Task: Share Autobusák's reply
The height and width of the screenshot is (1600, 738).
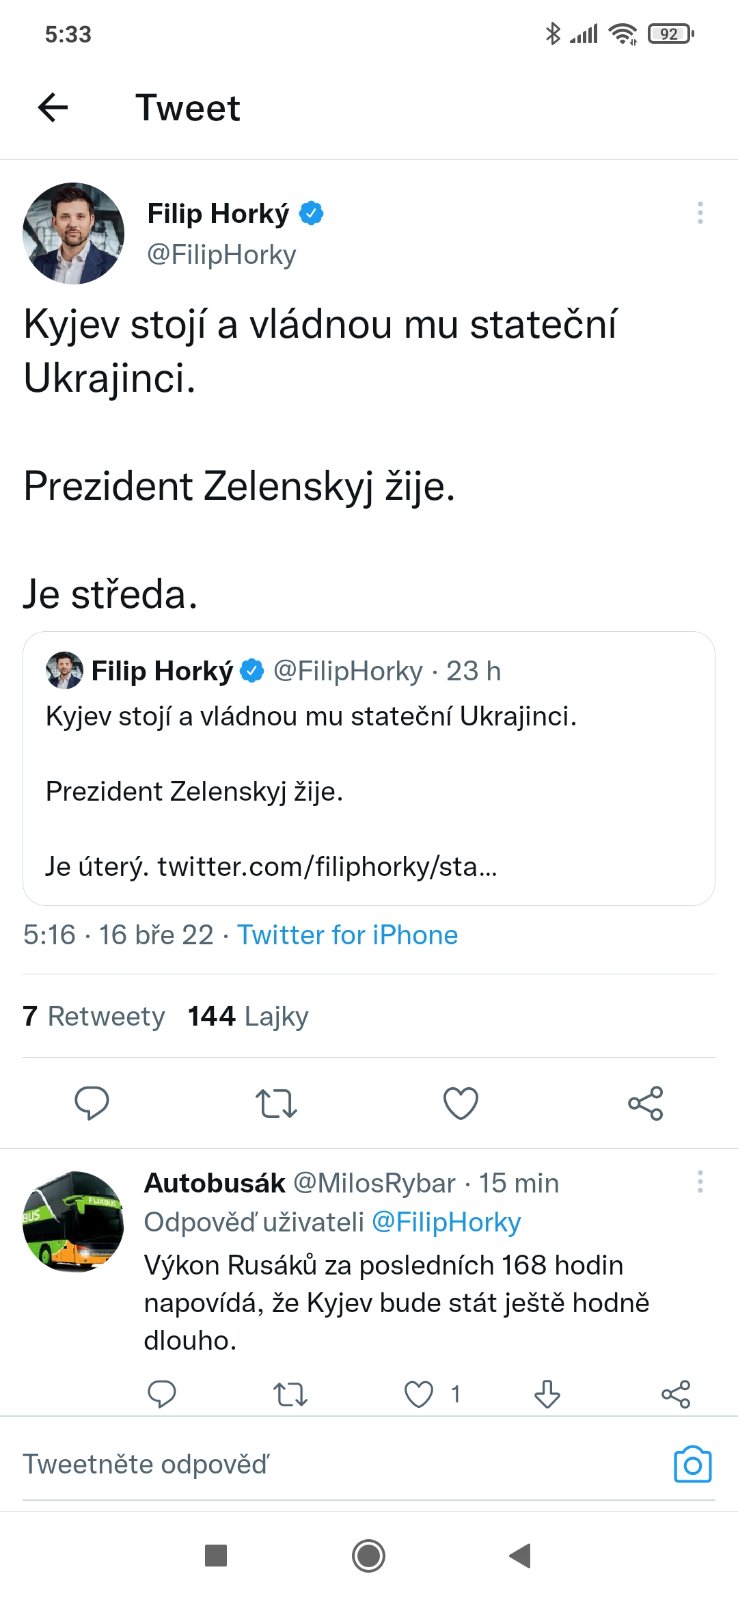Action: (676, 1394)
